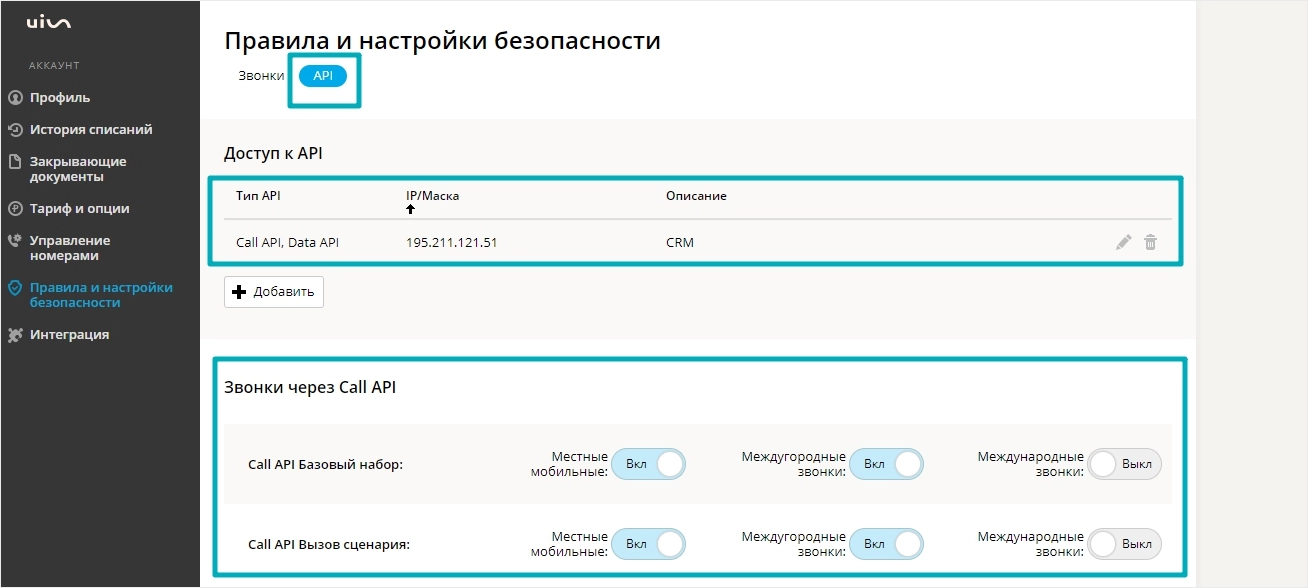The width and height of the screenshot is (1308, 588).
Task: Click the Добавить button
Action: click(x=274, y=292)
